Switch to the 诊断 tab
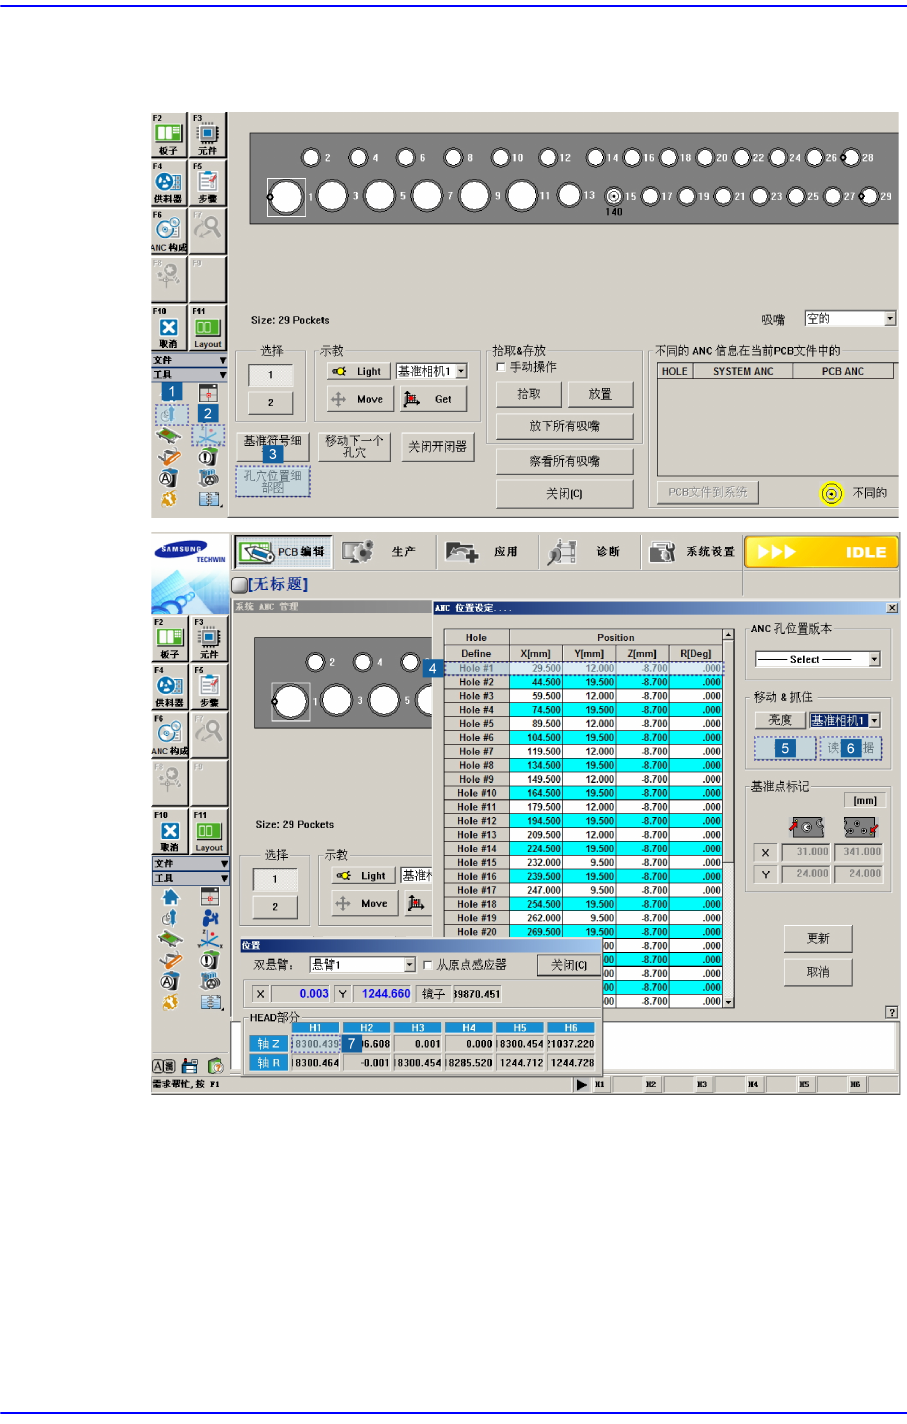This screenshot has width=907, height=1424. click(587, 551)
